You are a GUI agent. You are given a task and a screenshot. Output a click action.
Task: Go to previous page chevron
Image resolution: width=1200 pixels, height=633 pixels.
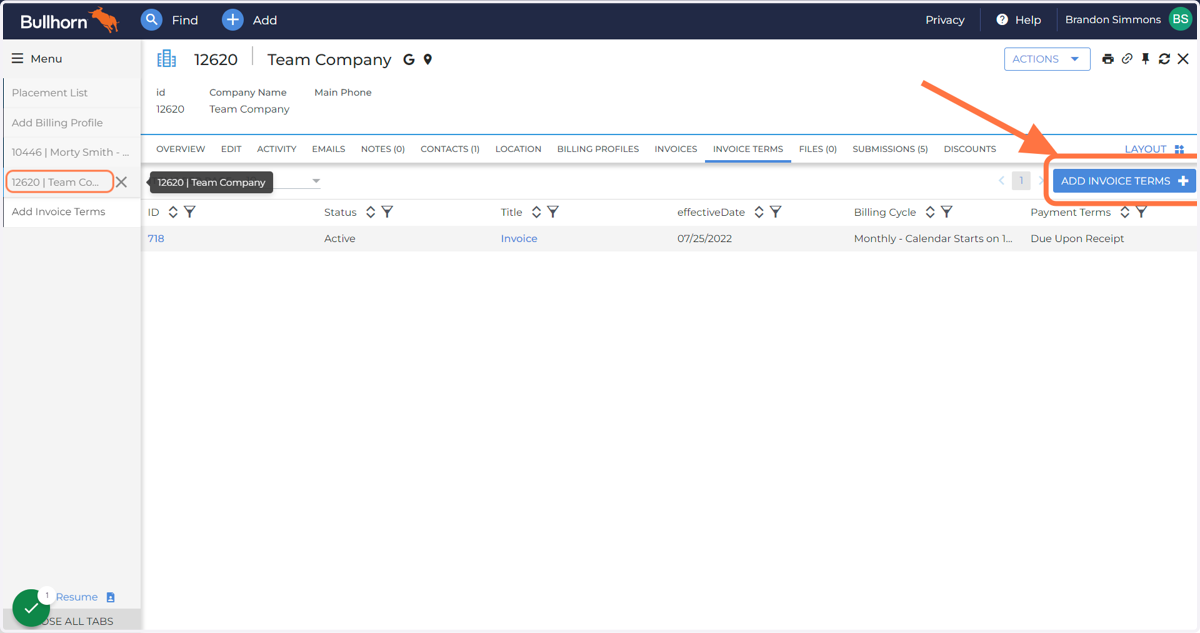(x=1001, y=181)
